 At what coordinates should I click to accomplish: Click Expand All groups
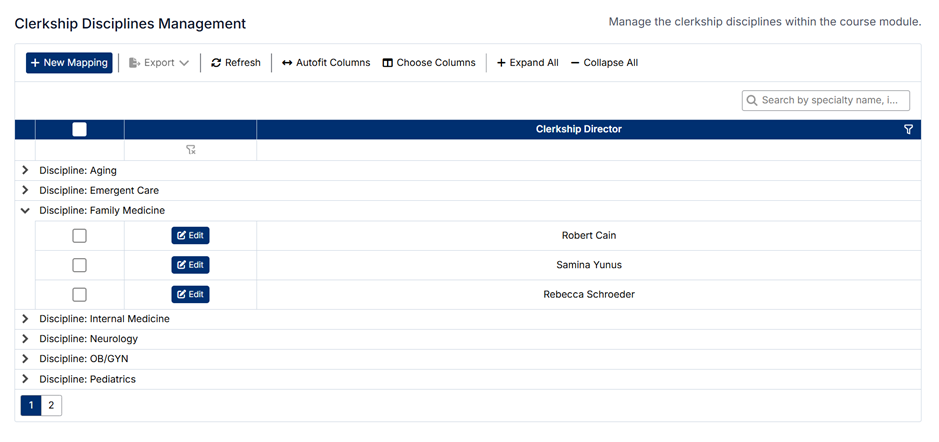click(527, 63)
